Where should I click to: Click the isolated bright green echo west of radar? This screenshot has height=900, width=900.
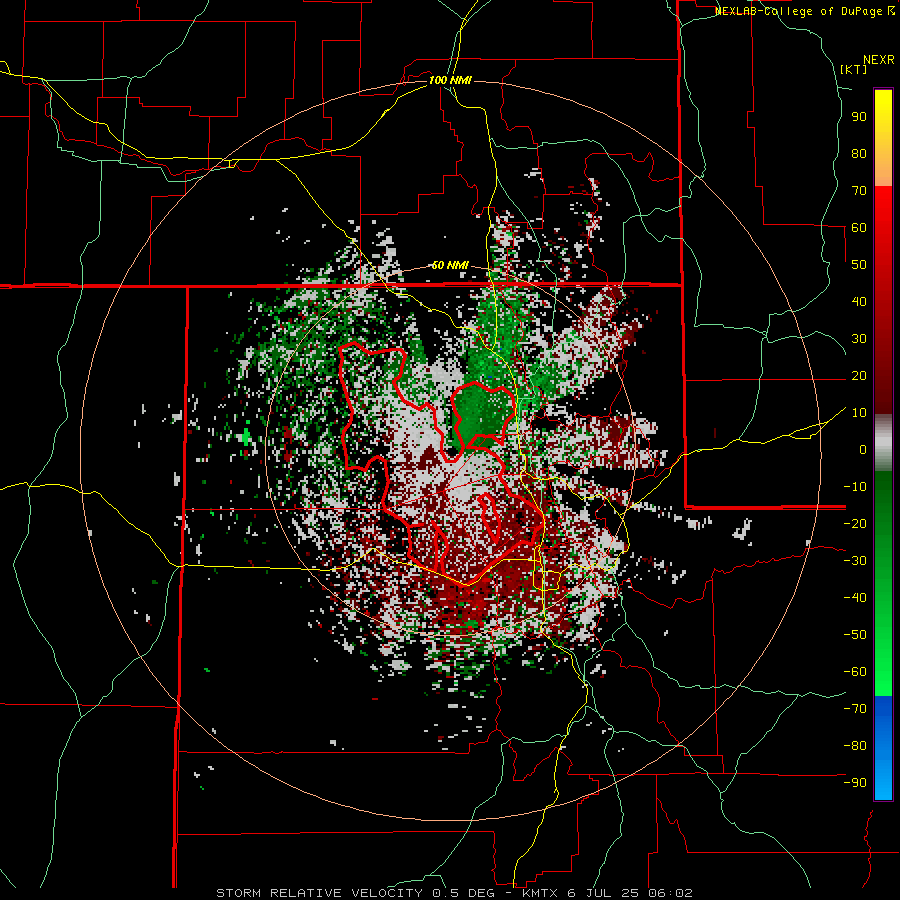[x=246, y=437]
